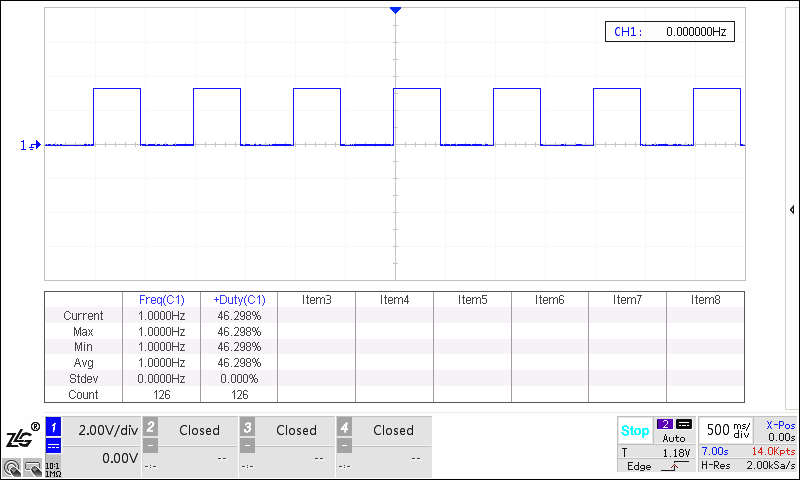Click the blue trigger position marker at top
This screenshot has width=800, height=480.
pyautogui.click(x=395, y=10)
